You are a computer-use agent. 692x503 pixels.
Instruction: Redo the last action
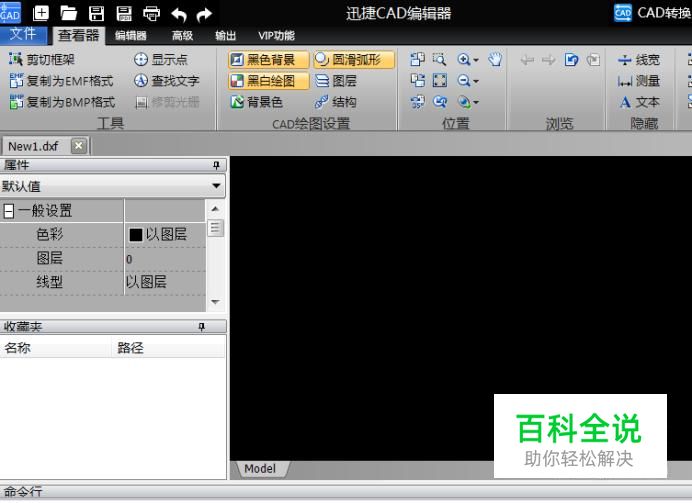click(203, 14)
